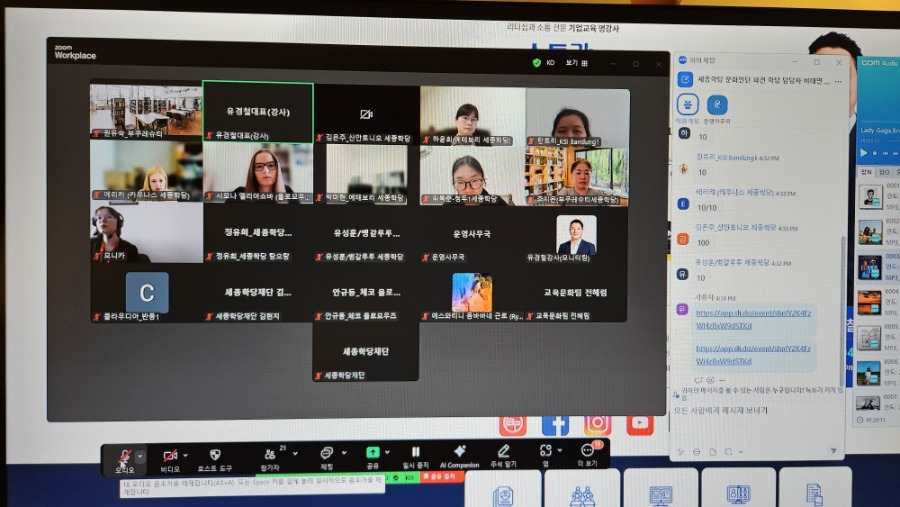900x507 pixels.
Task: Select the first tab in audio player list
Action: [866, 172]
